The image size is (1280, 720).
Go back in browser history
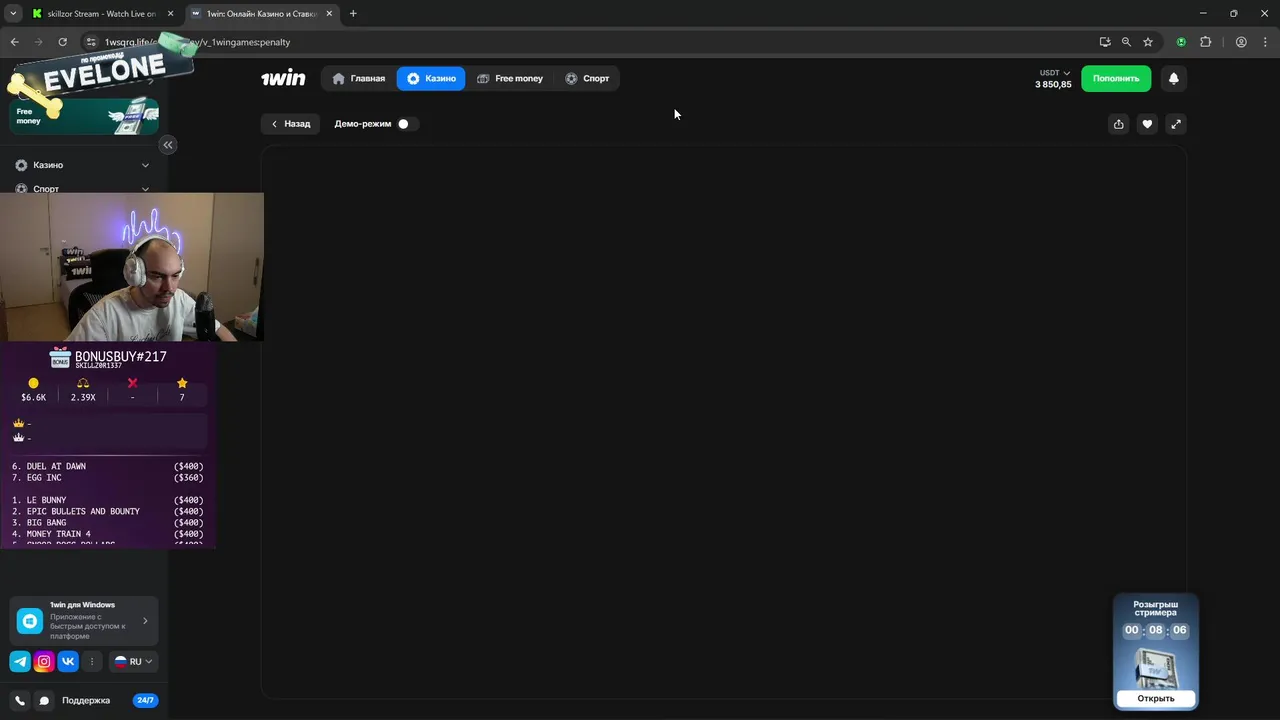14,42
